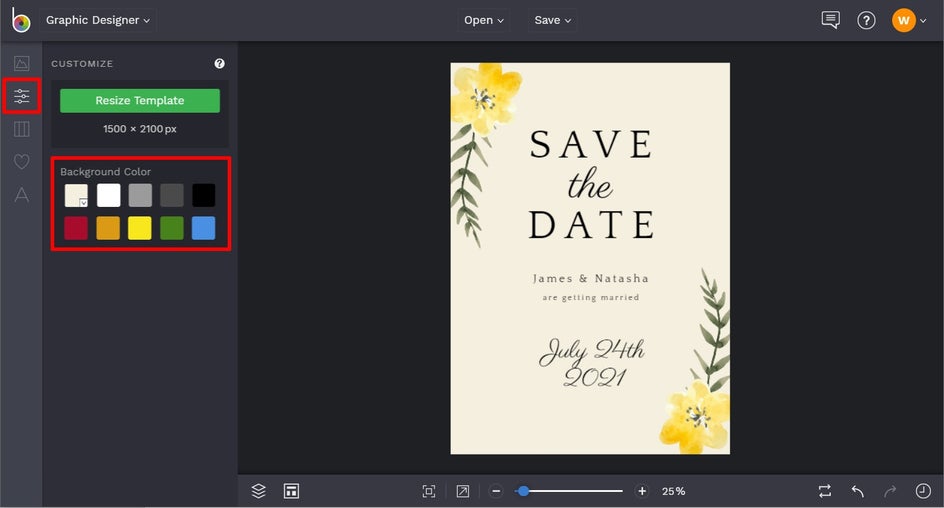The height and width of the screenshot is (508, 944).
Task: Expand the Graphic Designer dropdown
Action: [x=98, y=20]
